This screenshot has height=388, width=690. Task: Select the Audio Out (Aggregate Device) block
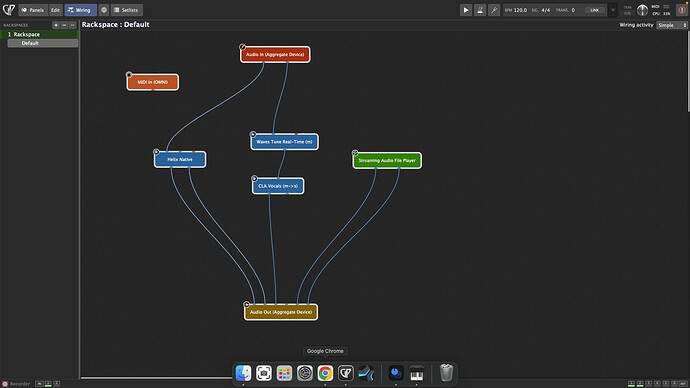pos(281,312)
